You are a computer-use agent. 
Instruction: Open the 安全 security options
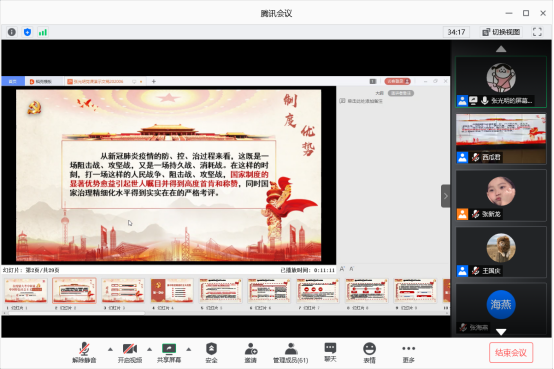point(211,352)
